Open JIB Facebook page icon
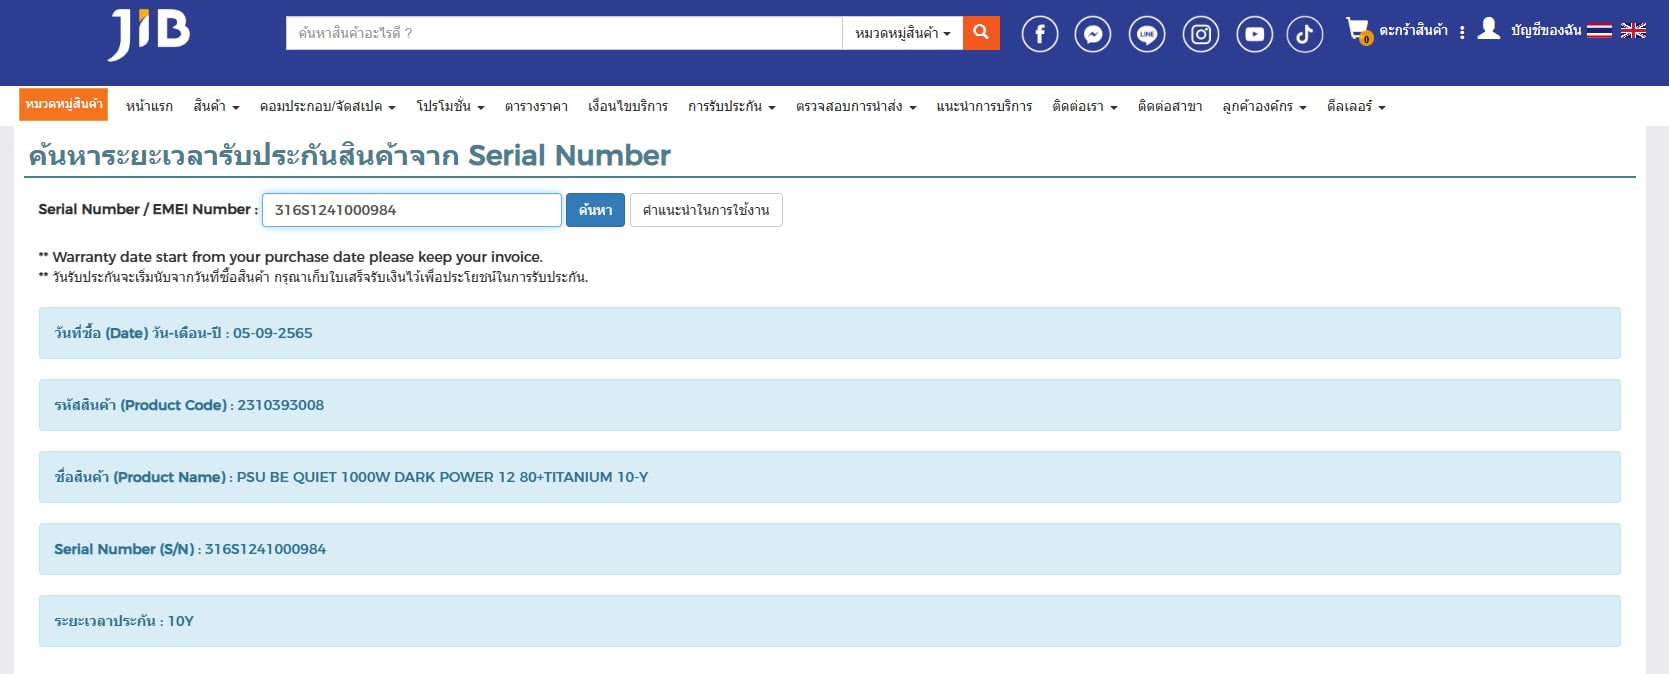 [1040, 35]
